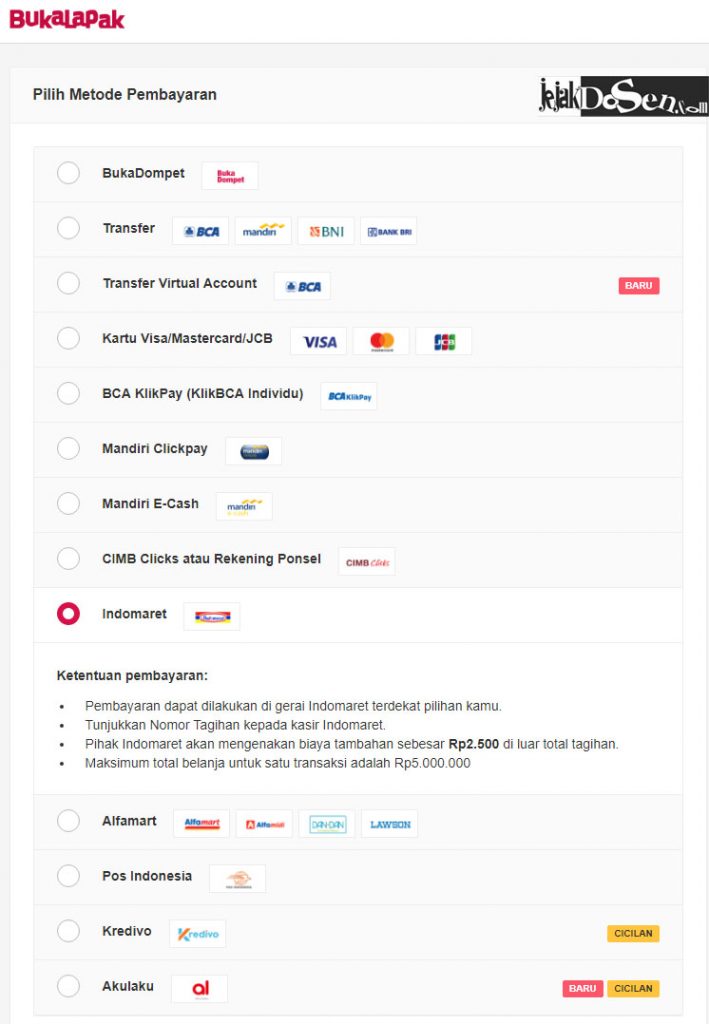Screen dimensions: 709x1024
Task: Click the BARU badge on Akulaku row
Action: pyautogui.click(x=582, y=989)
